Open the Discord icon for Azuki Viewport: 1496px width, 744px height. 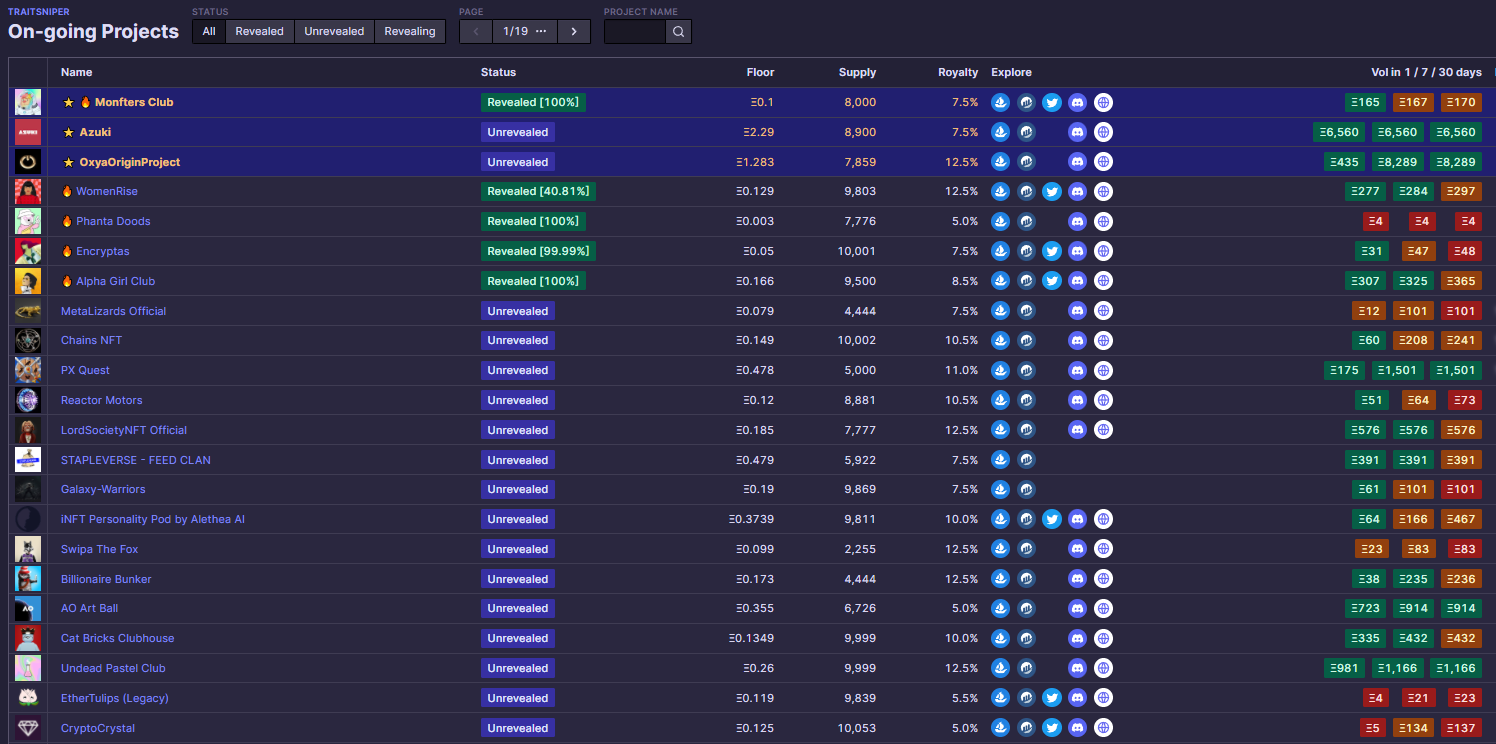pos(1077,132)
